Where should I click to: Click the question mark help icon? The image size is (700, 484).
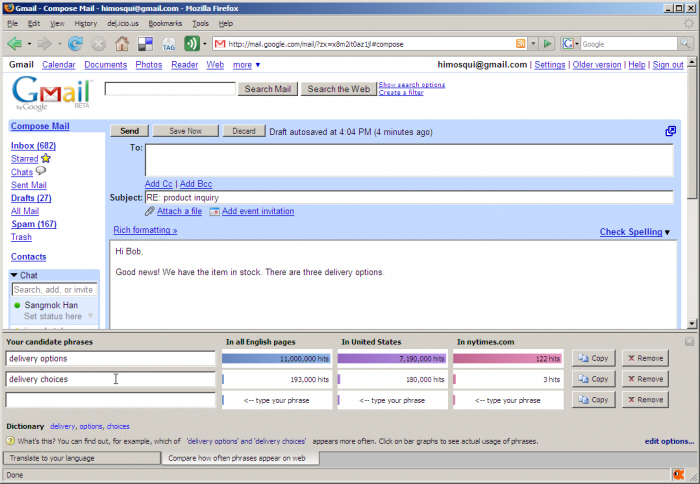click(x=10, y=441)
